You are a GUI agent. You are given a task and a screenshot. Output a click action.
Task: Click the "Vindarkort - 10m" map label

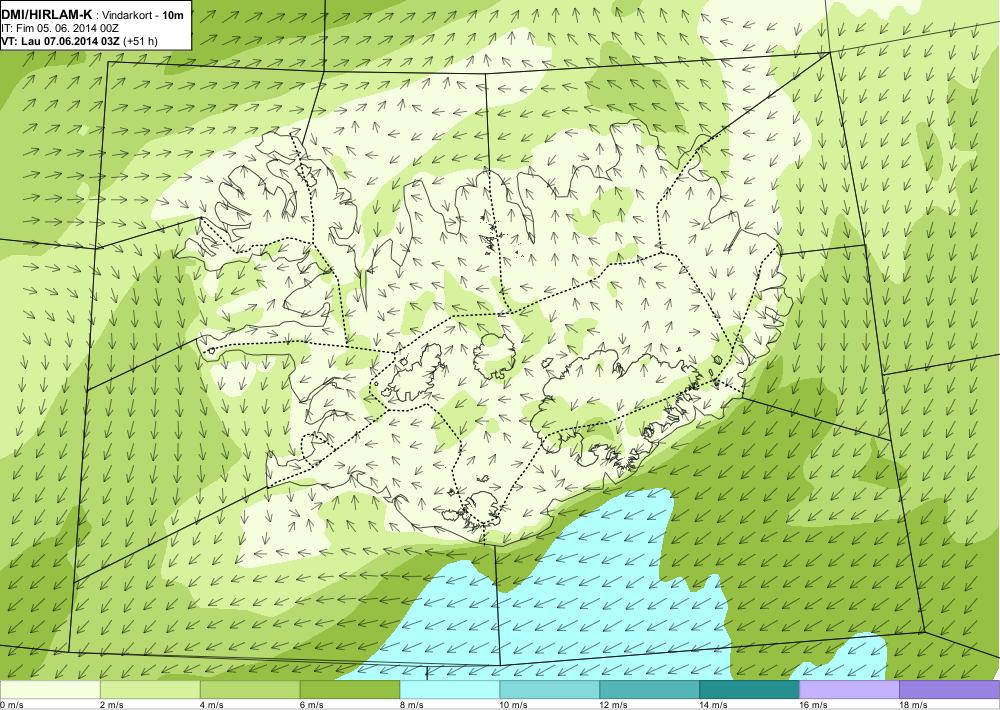[143, 14]
